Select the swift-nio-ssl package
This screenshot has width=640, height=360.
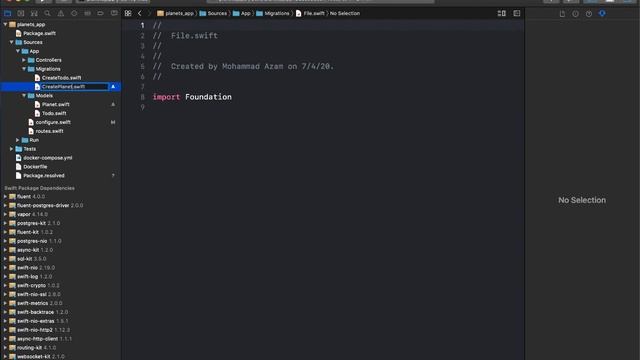[x=31, y=294]
